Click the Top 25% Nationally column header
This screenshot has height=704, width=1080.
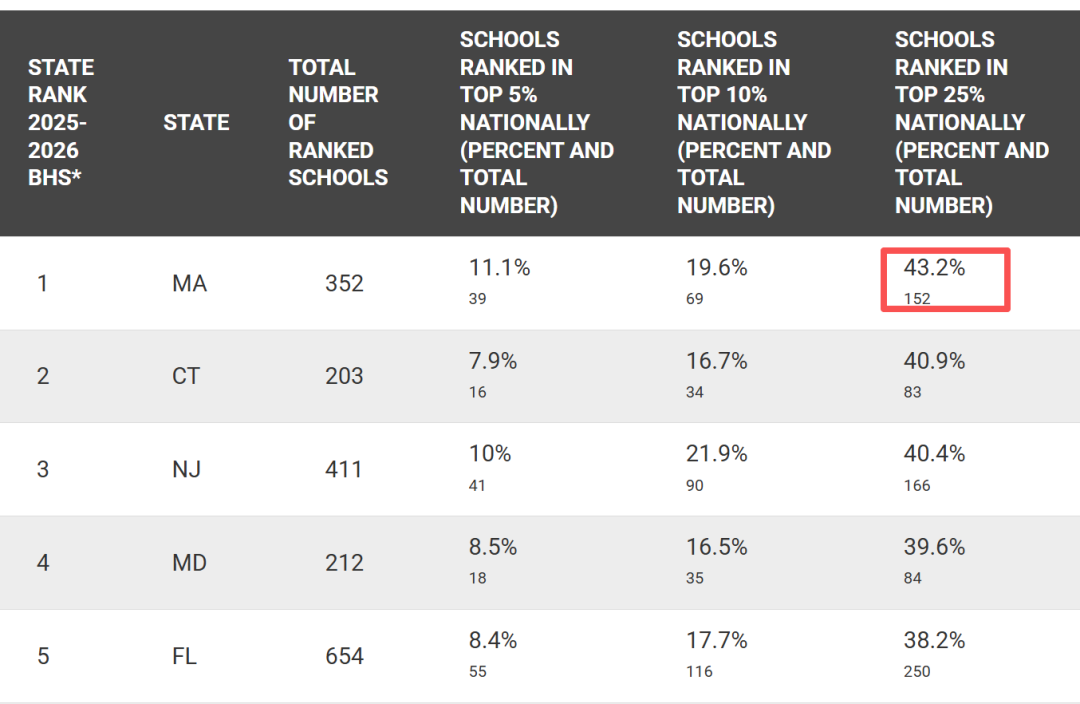(972, 123)
